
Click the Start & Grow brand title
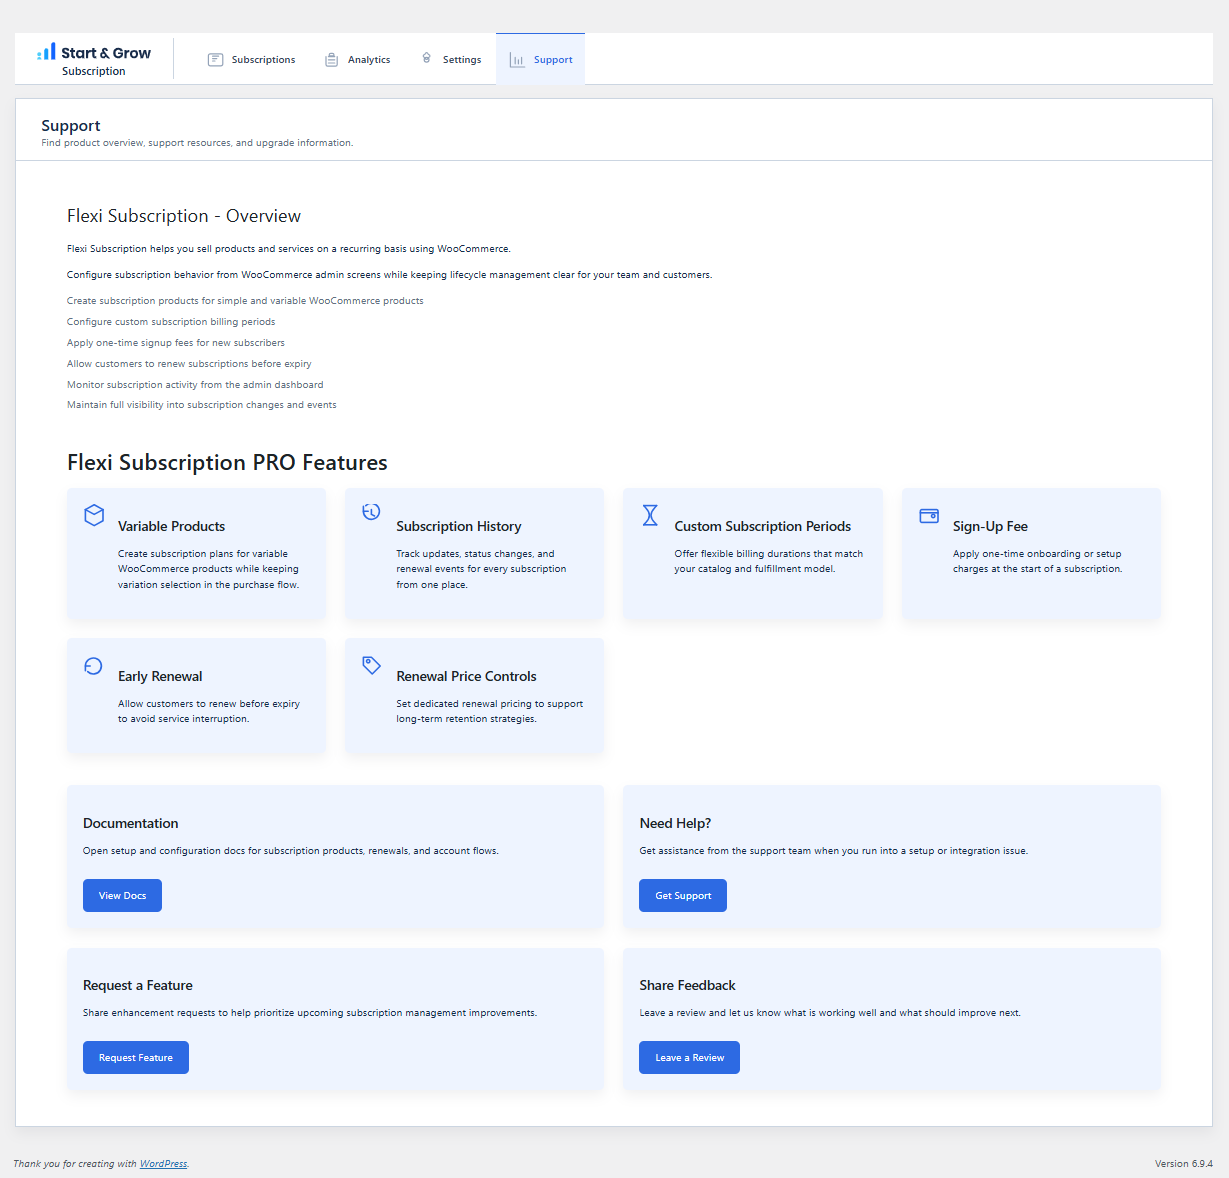click(106, 53)
